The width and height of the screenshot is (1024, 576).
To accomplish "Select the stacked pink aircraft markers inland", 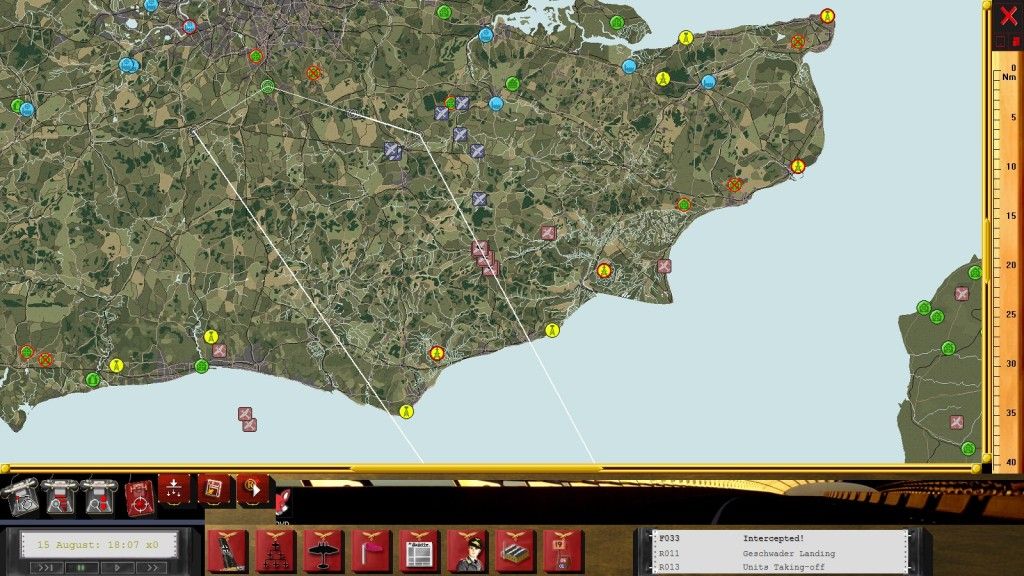I will [485, 258].
